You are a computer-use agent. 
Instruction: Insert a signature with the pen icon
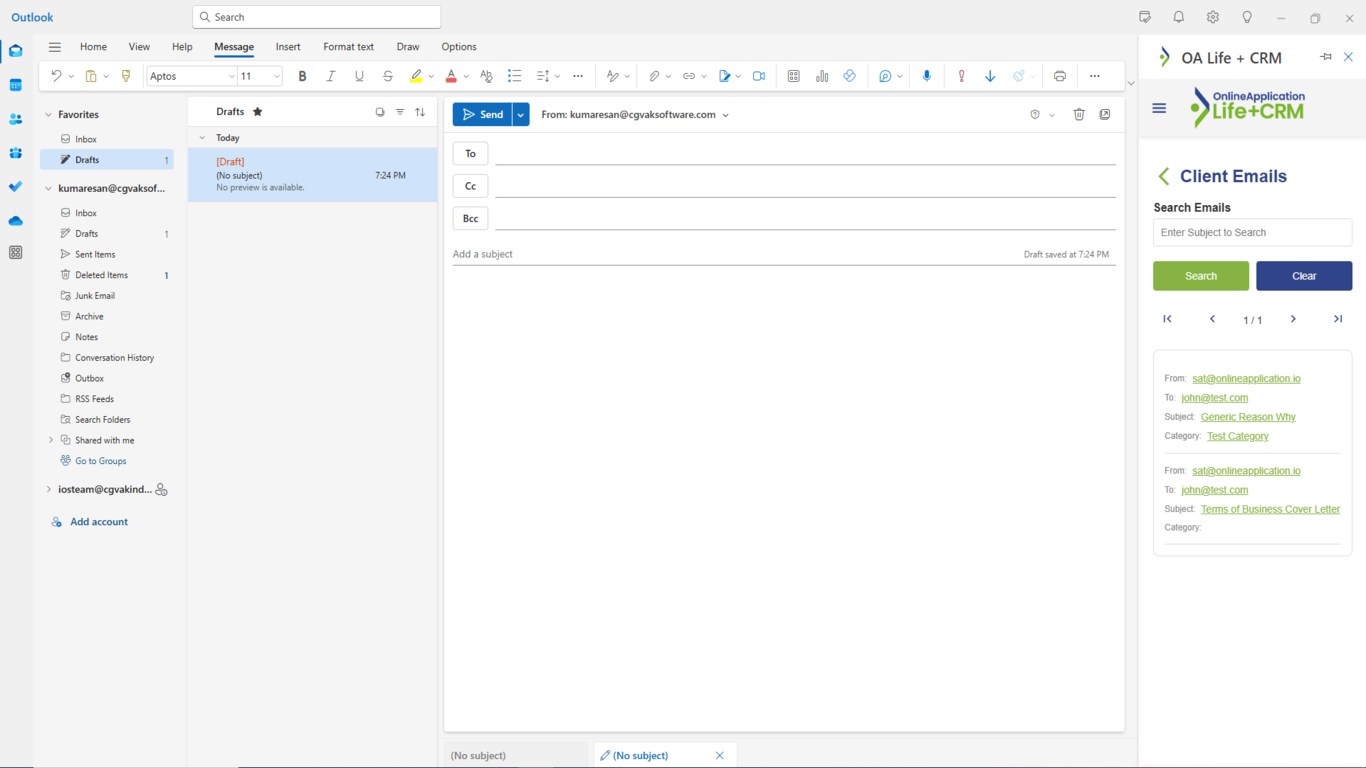pos(725,76)
